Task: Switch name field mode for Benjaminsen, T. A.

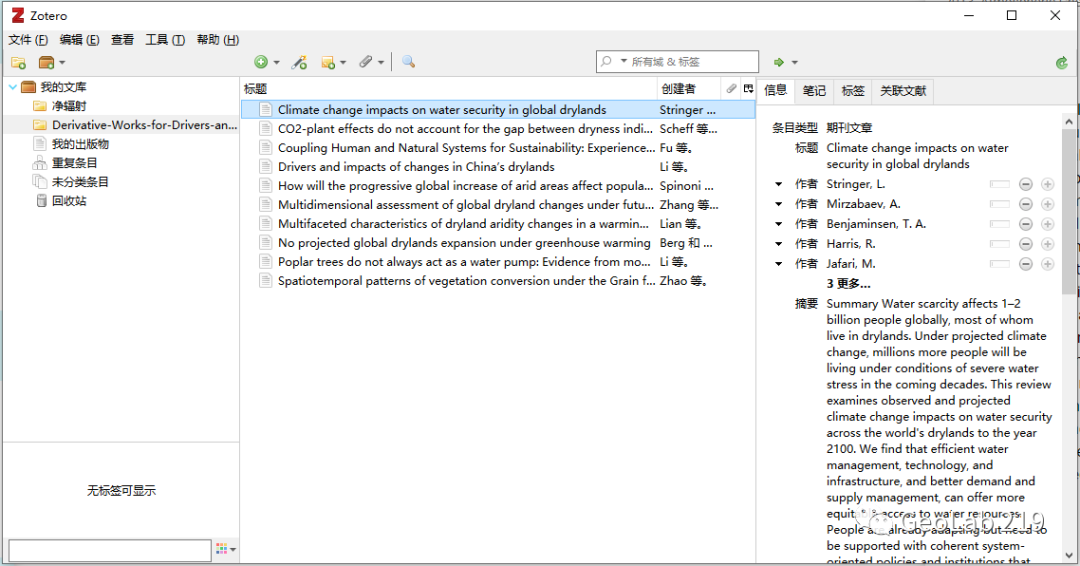Action: coord(999,224)
